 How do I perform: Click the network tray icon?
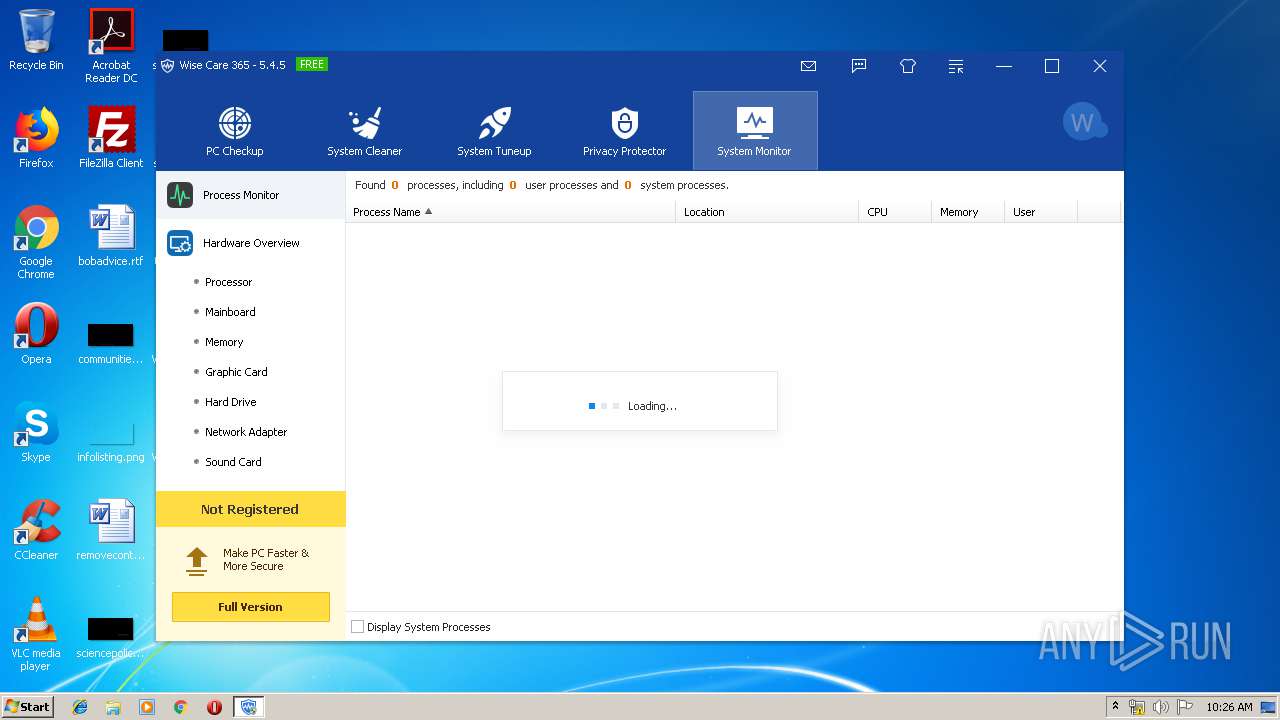(x=1137, y=707)
